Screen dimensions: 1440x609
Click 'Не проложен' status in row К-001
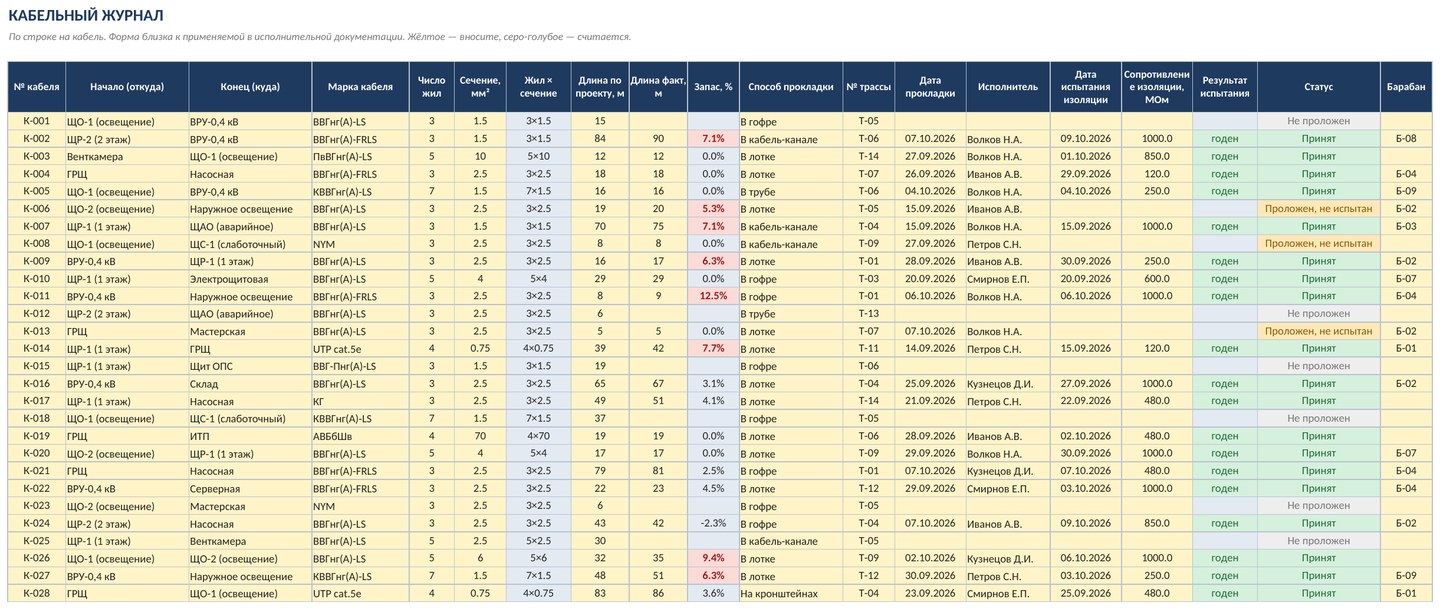1319,121
